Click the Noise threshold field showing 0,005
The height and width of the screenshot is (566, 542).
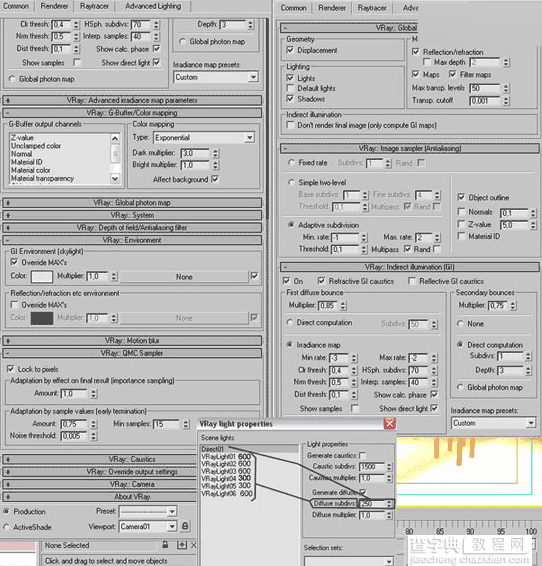coord(74,436)
